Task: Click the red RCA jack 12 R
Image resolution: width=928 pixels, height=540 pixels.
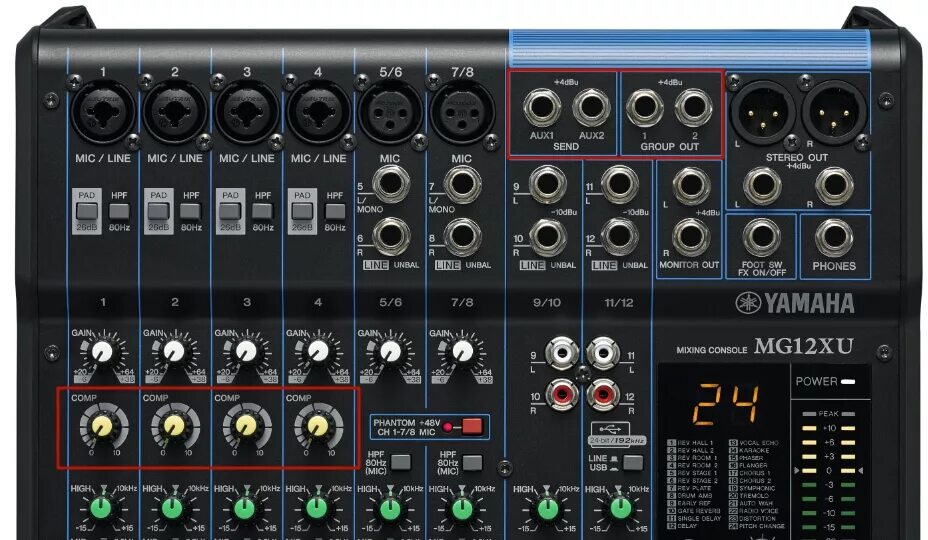Action: tap(603, 394)
